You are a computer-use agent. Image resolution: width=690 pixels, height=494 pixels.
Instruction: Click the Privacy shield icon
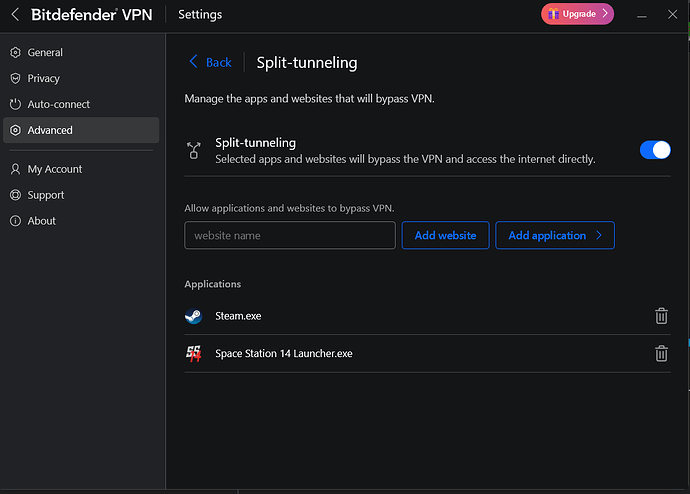(15, 78)
